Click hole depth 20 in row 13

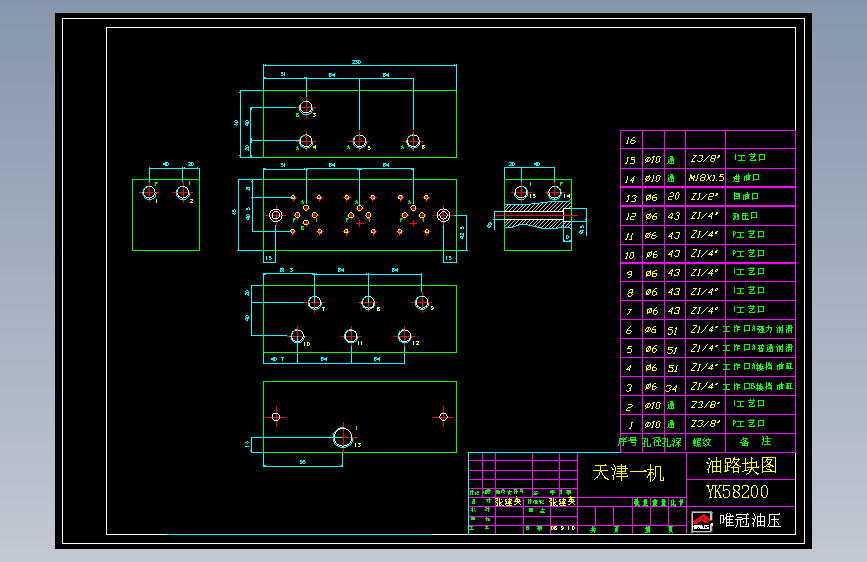pos(673,196)
